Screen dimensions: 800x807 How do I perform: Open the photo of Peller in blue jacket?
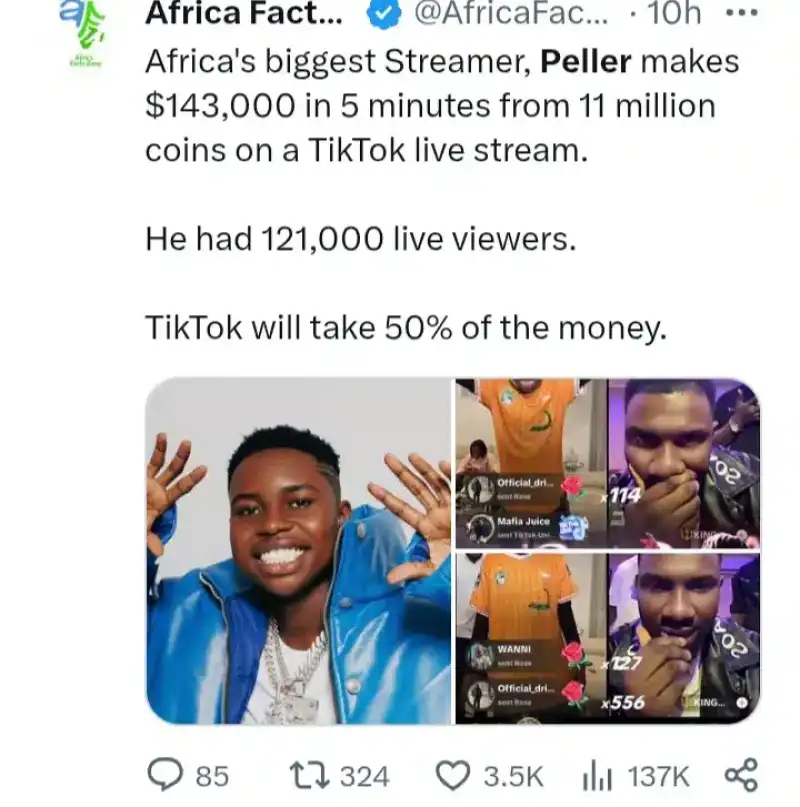click(x=298, y=550)
